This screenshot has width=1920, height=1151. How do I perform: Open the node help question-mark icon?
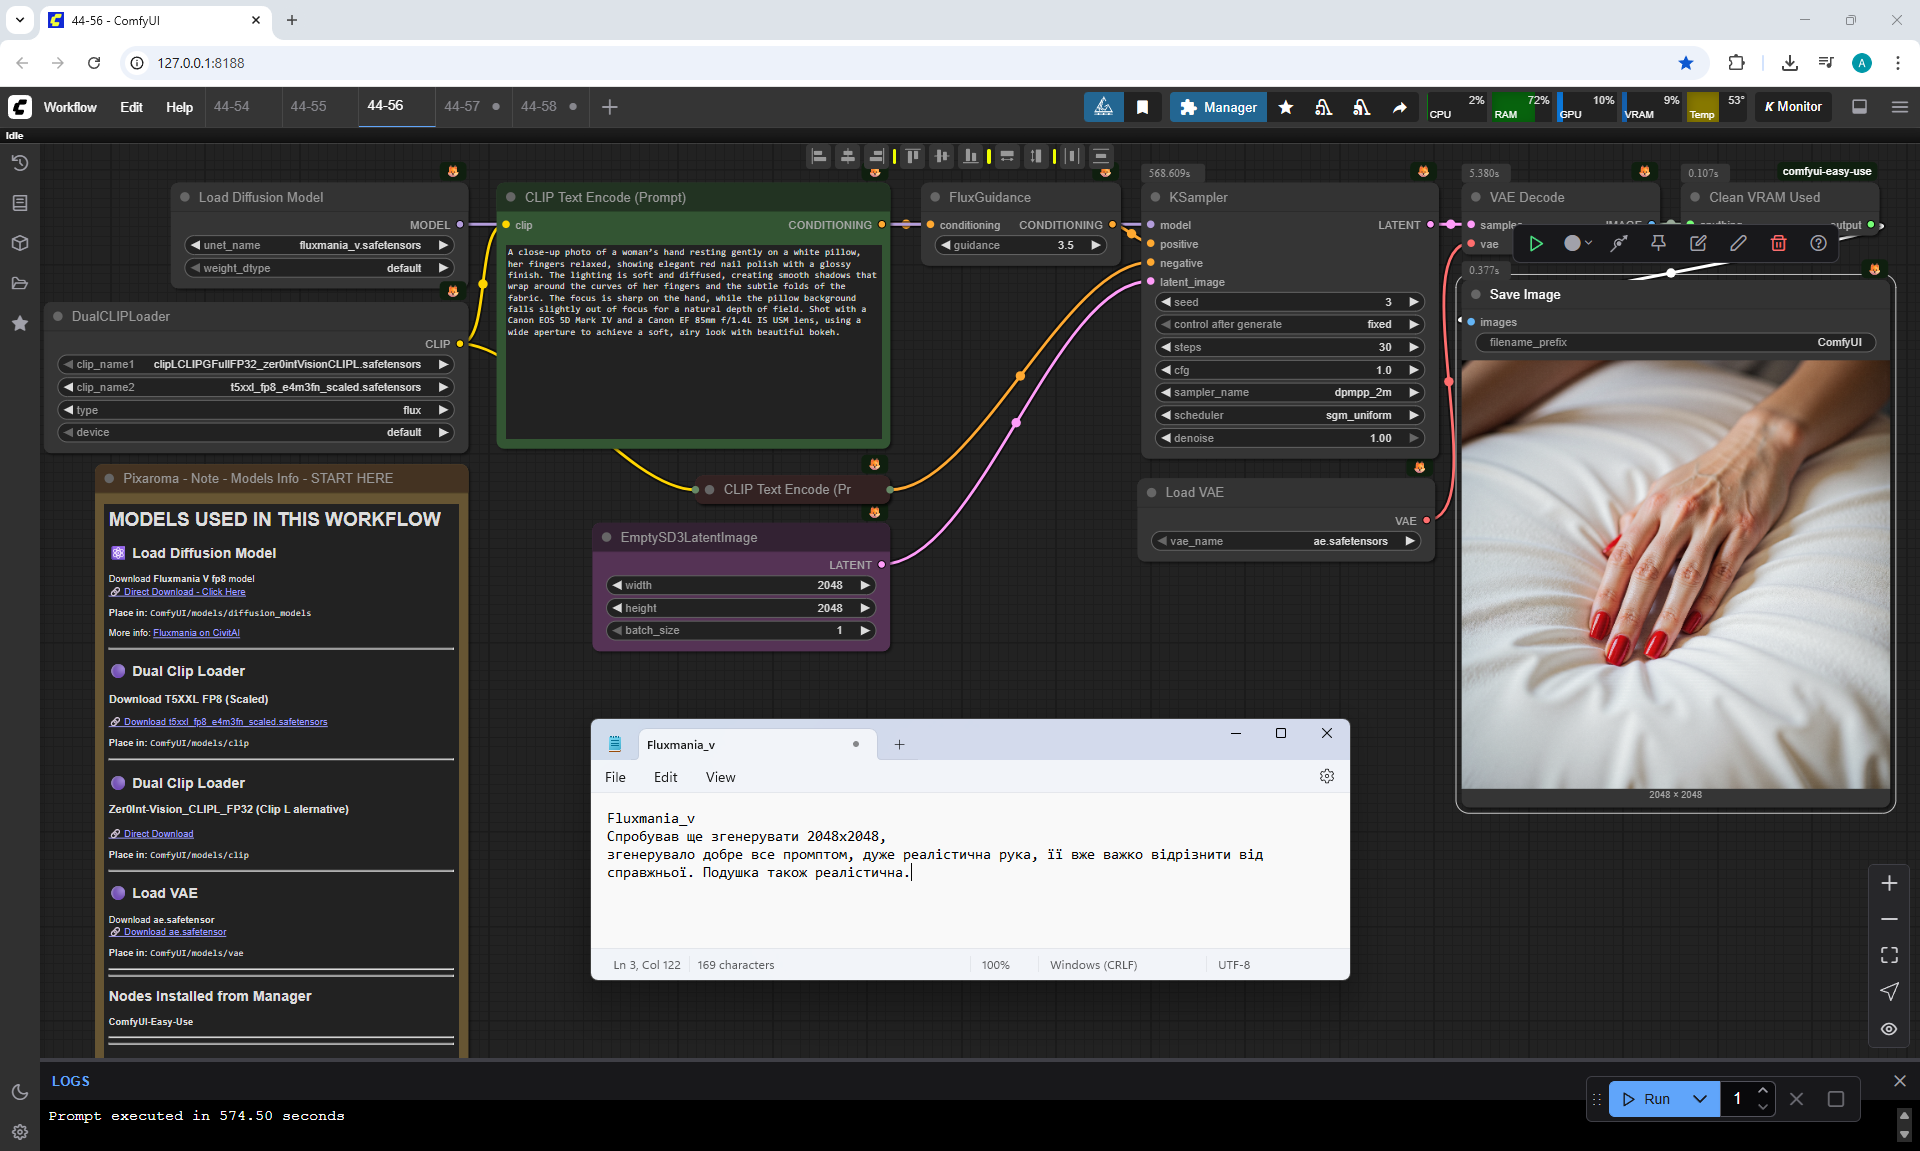[x=1818, y=243]
